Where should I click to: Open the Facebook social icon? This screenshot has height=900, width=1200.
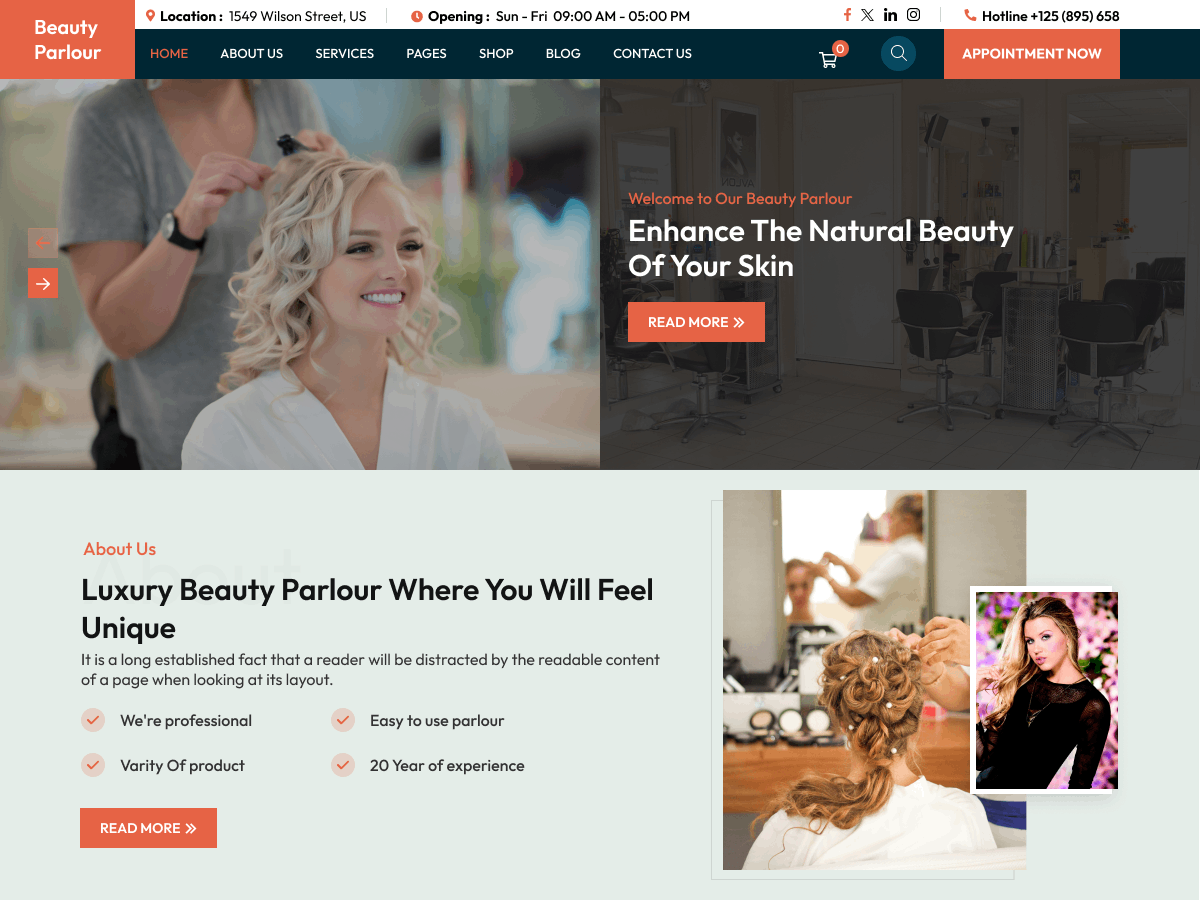pyautogui.click(x=847, y=15)
